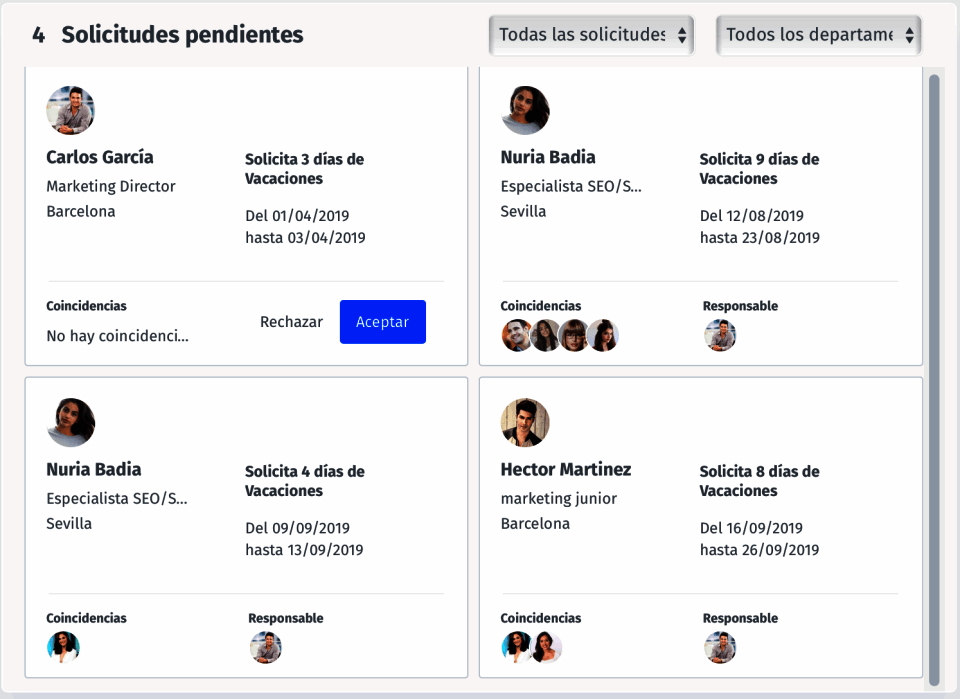Click first coincidence avatar in Nuria's August request
The image size is (960, 699).
point(517,336)
